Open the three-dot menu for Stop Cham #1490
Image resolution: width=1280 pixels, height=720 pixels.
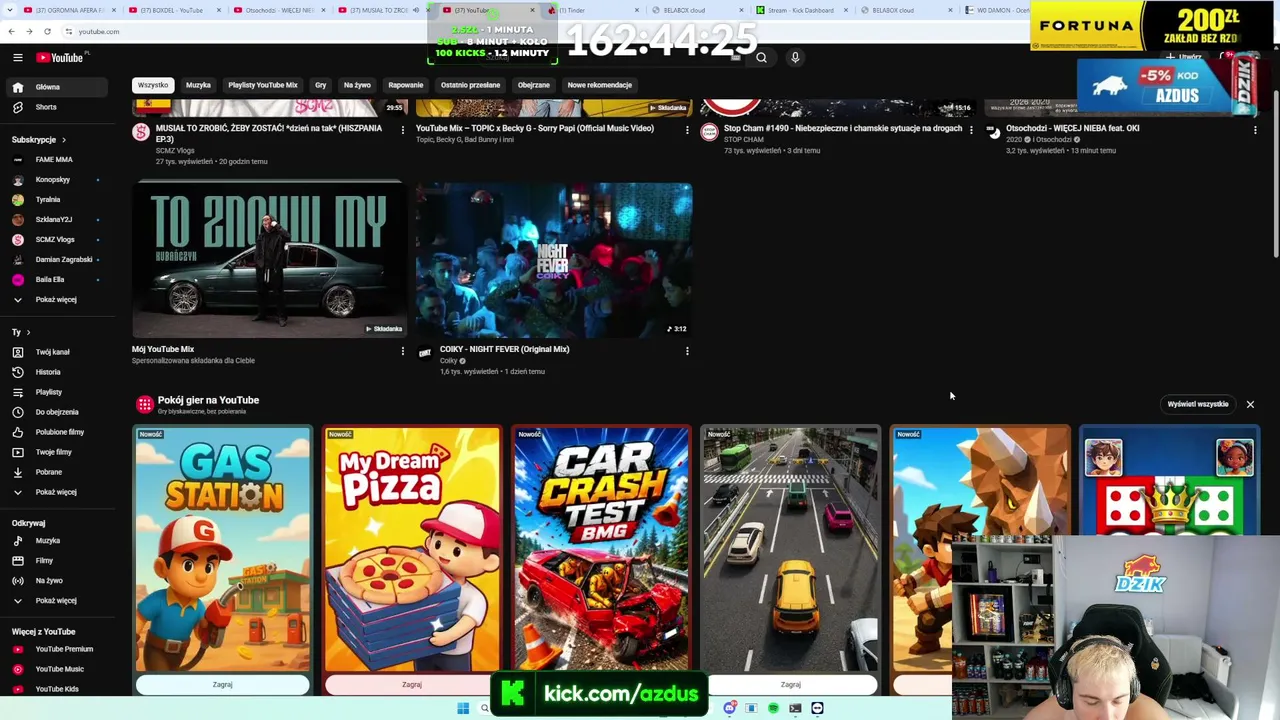click(971, 129)
